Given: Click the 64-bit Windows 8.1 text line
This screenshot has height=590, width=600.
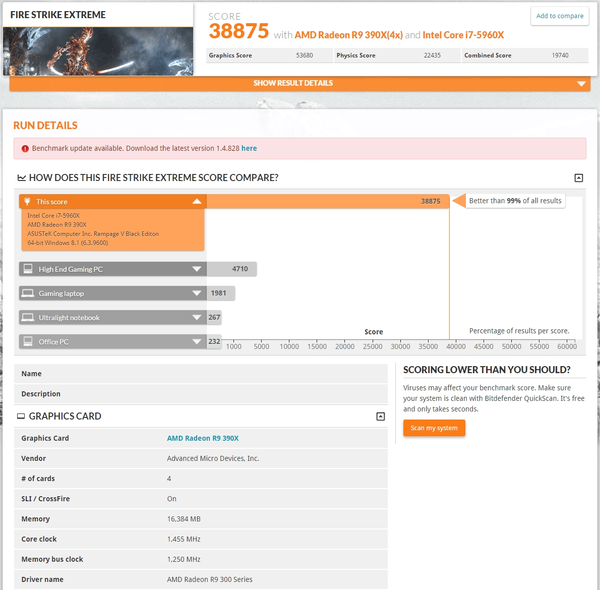Looking at the screenshot, I should tap(68, 243).
